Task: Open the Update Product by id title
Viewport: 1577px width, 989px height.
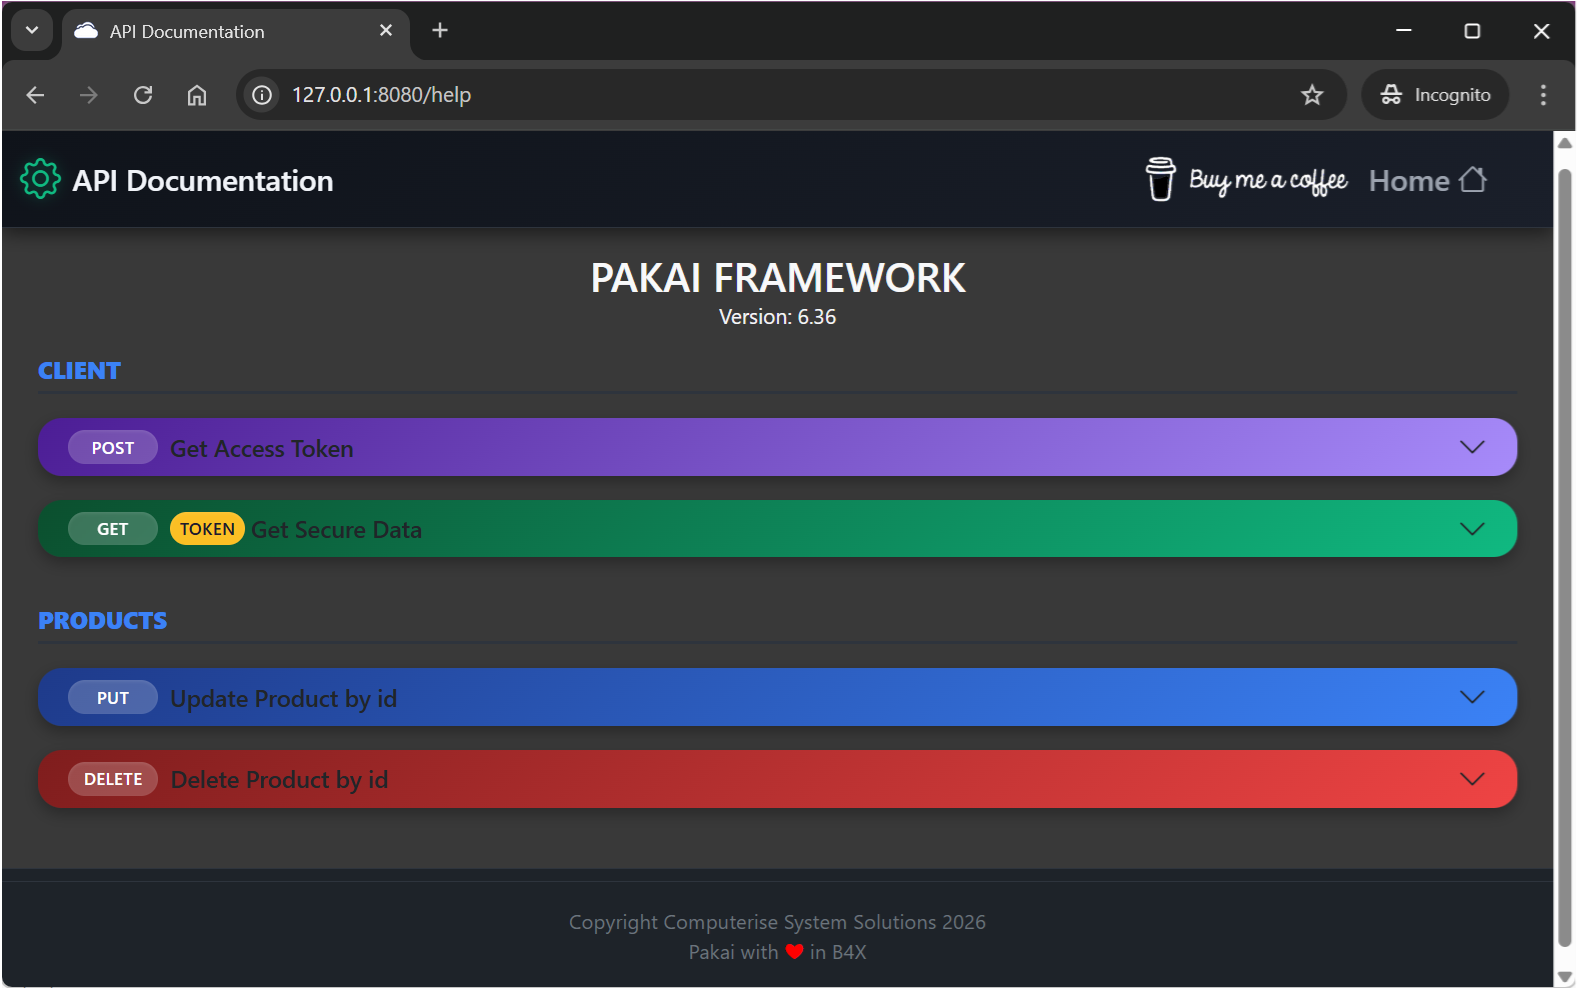Action: 284,699
